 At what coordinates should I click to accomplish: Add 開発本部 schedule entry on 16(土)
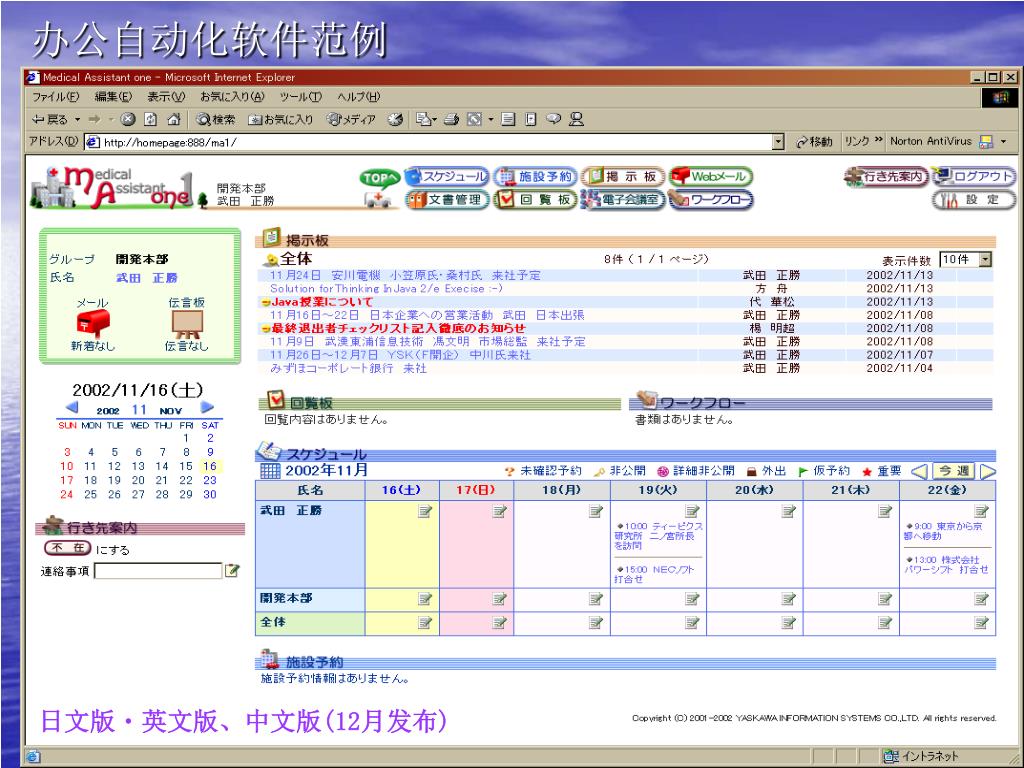pyautogui.click(x=424, y=599)
